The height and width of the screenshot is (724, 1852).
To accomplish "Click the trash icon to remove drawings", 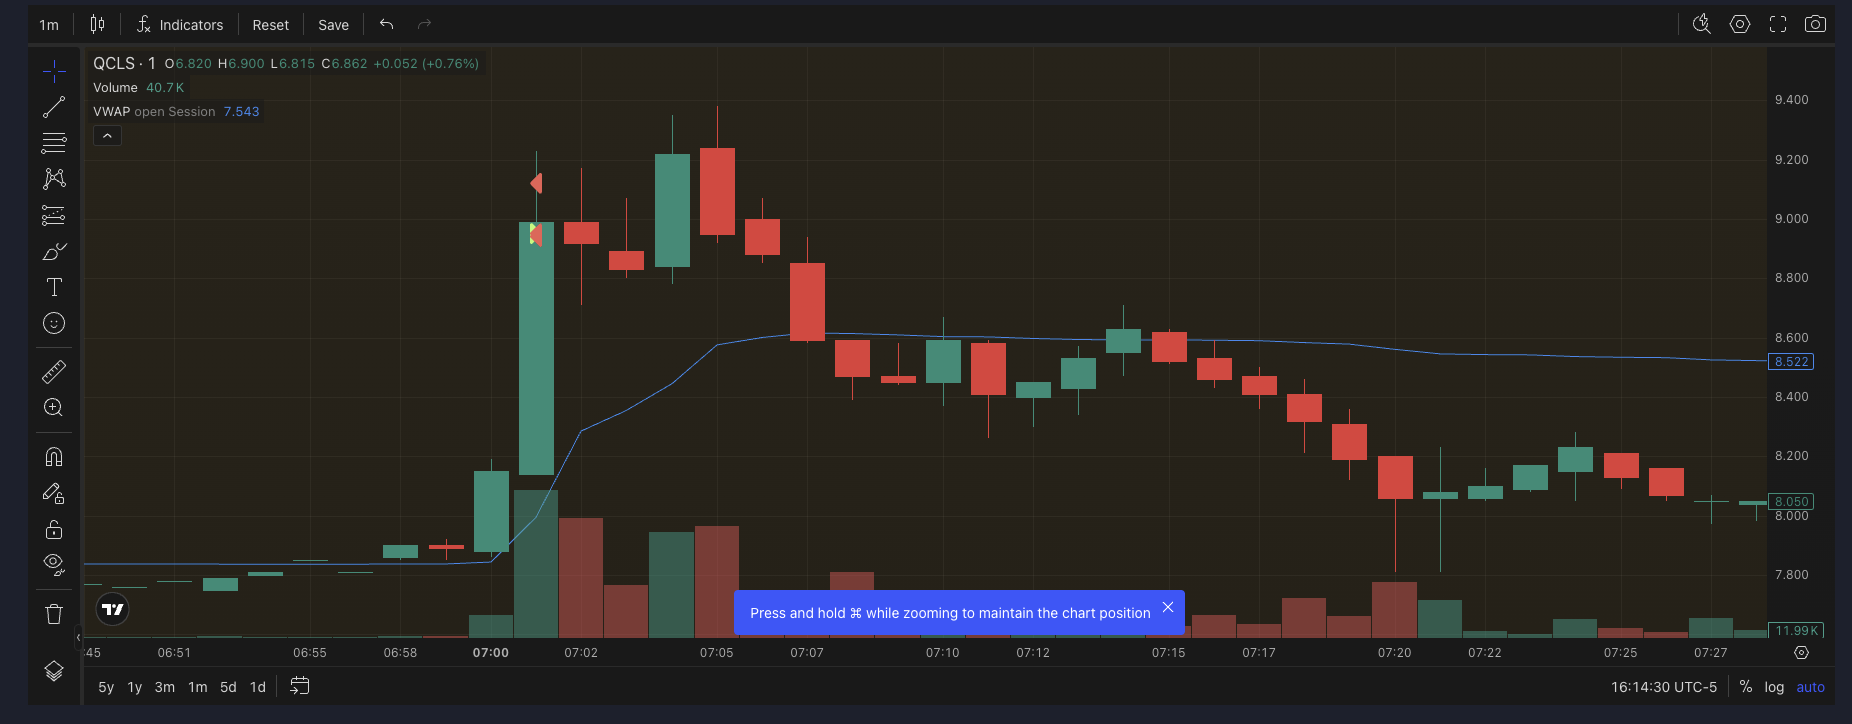I will [x=54, y=614].
